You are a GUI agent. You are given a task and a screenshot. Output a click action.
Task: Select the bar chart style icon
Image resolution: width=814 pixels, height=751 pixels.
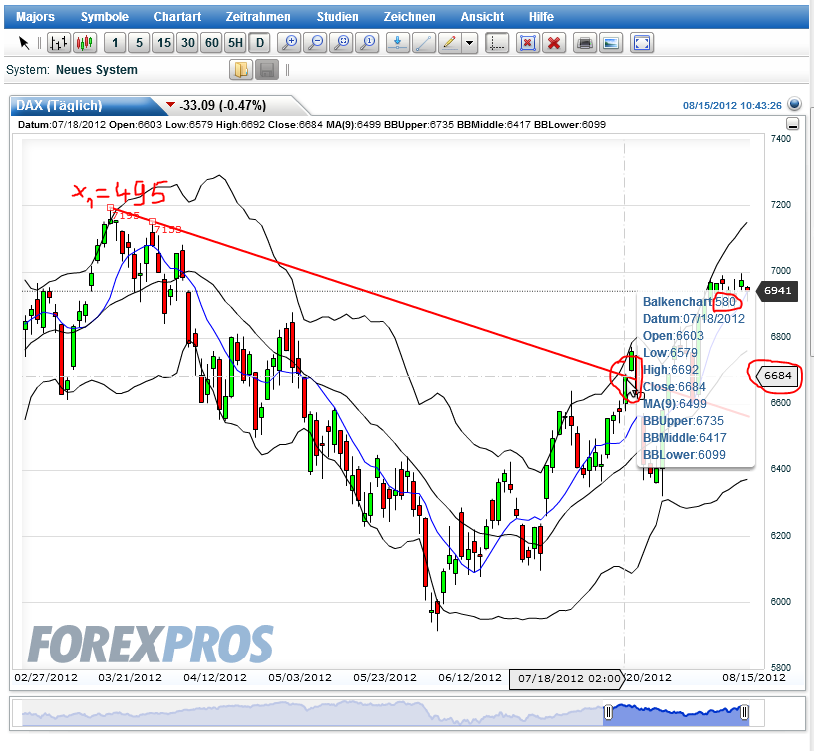60,43
